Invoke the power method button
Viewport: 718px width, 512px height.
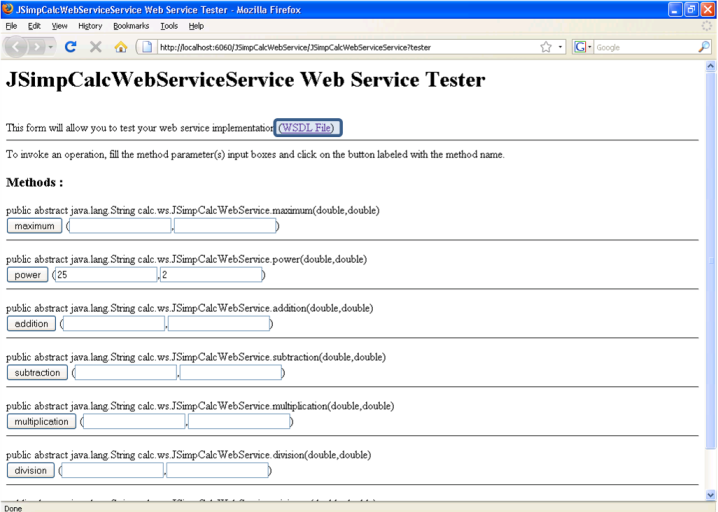click(27, 275)
